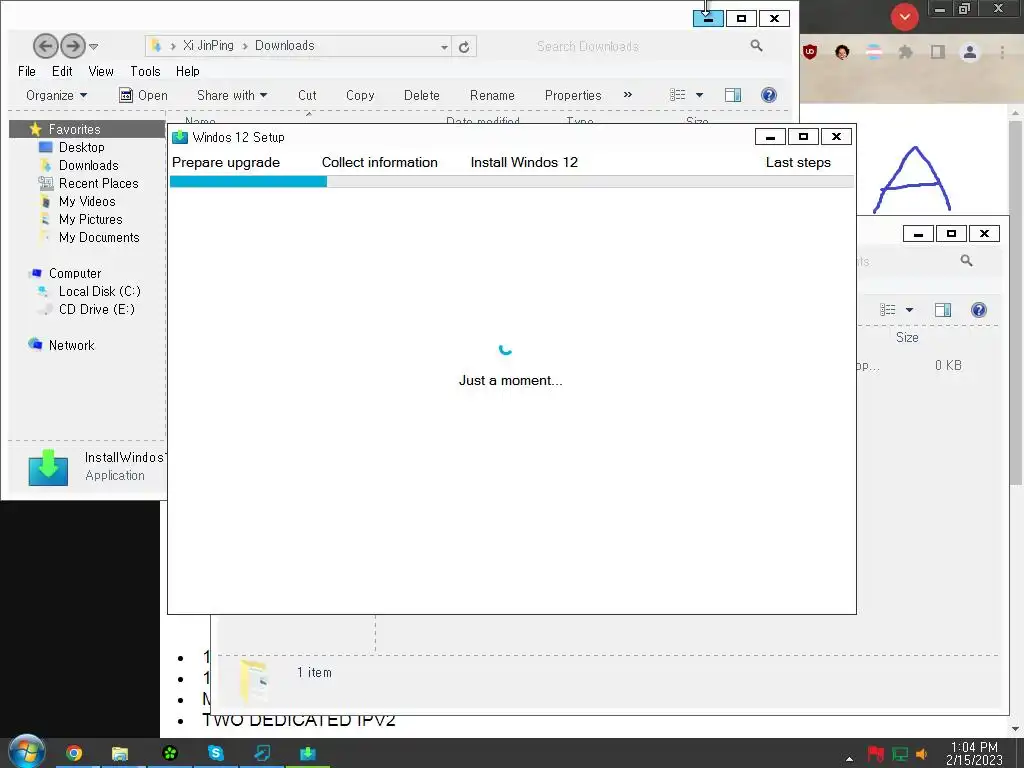The width and height of the screenshot is (1024, 768).
Task: Click the volume icon in system tray
Action: point(921,754)
